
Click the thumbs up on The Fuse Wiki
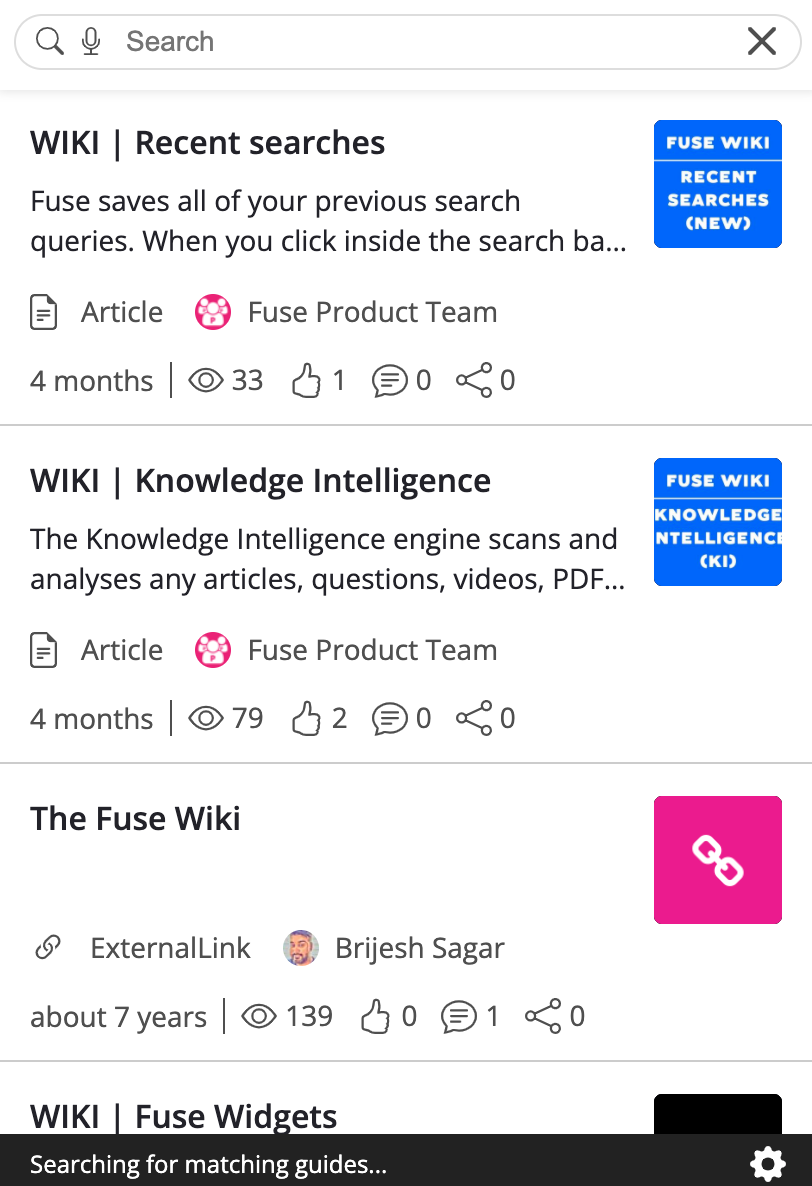point(375,1016)
